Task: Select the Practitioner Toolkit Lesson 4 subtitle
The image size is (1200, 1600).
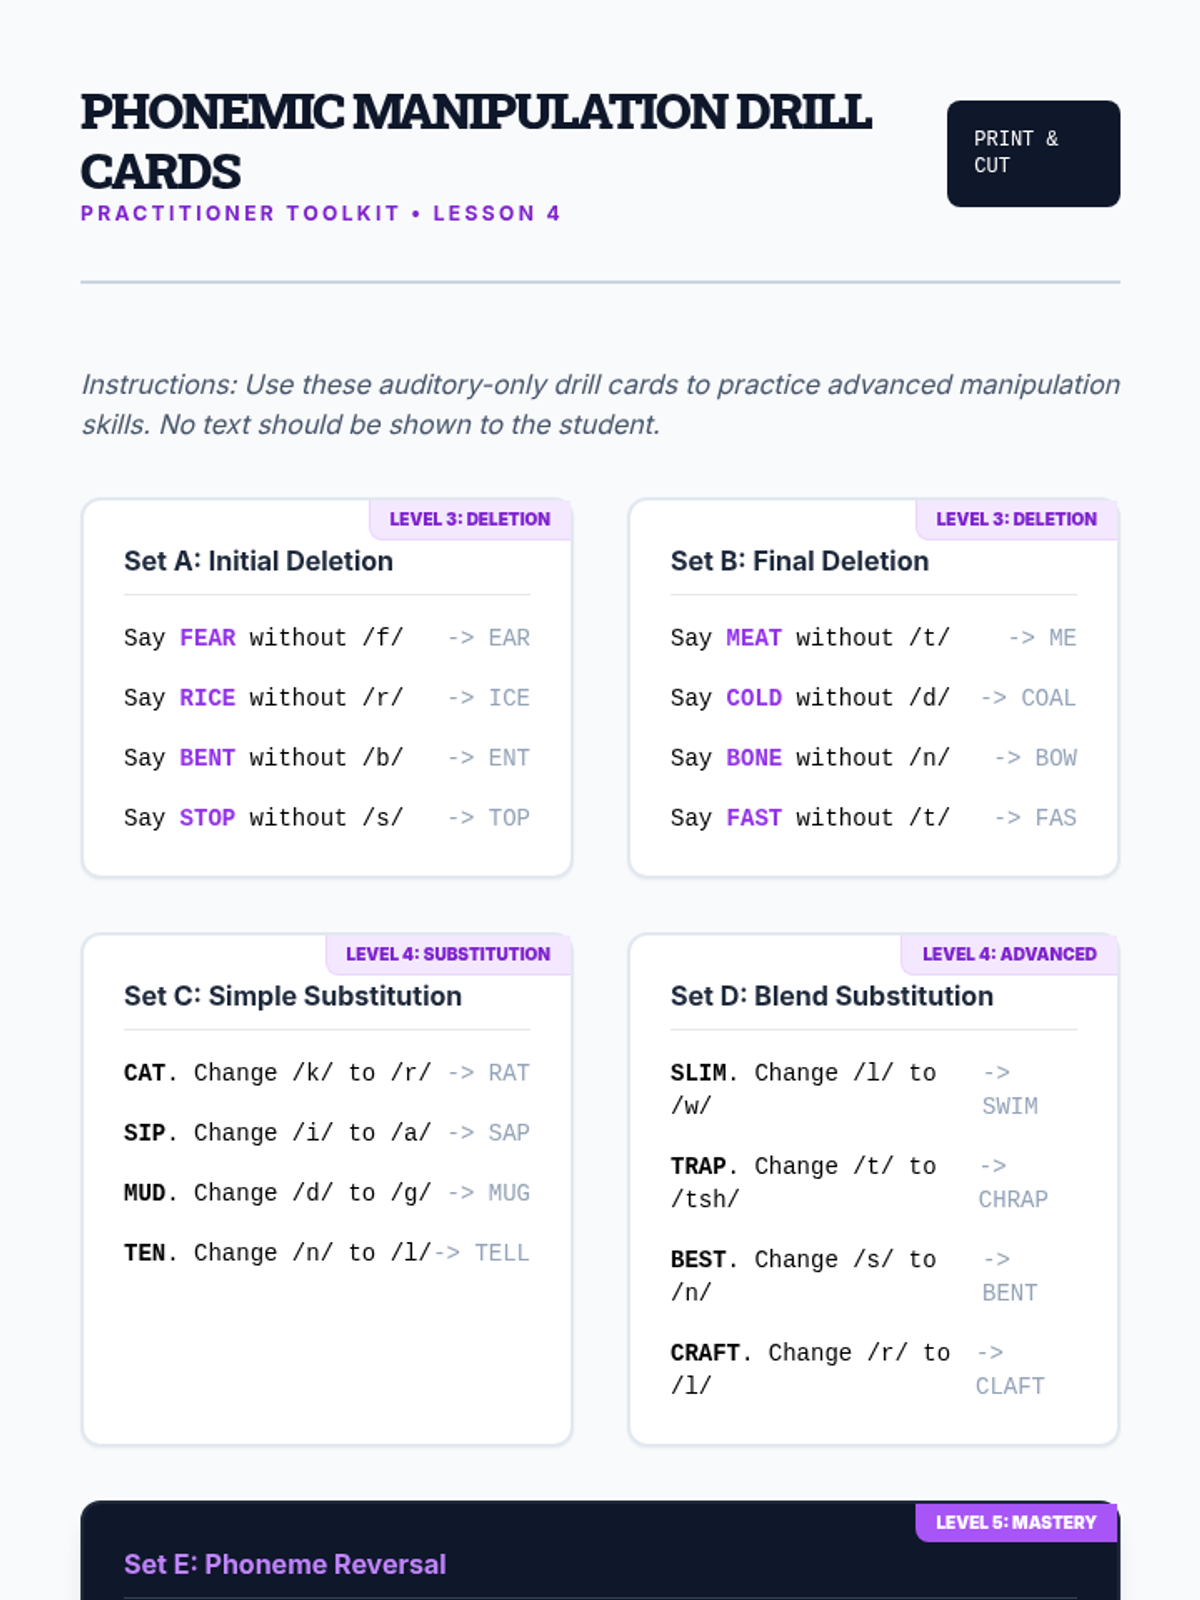Action: [x=320, y=213]
